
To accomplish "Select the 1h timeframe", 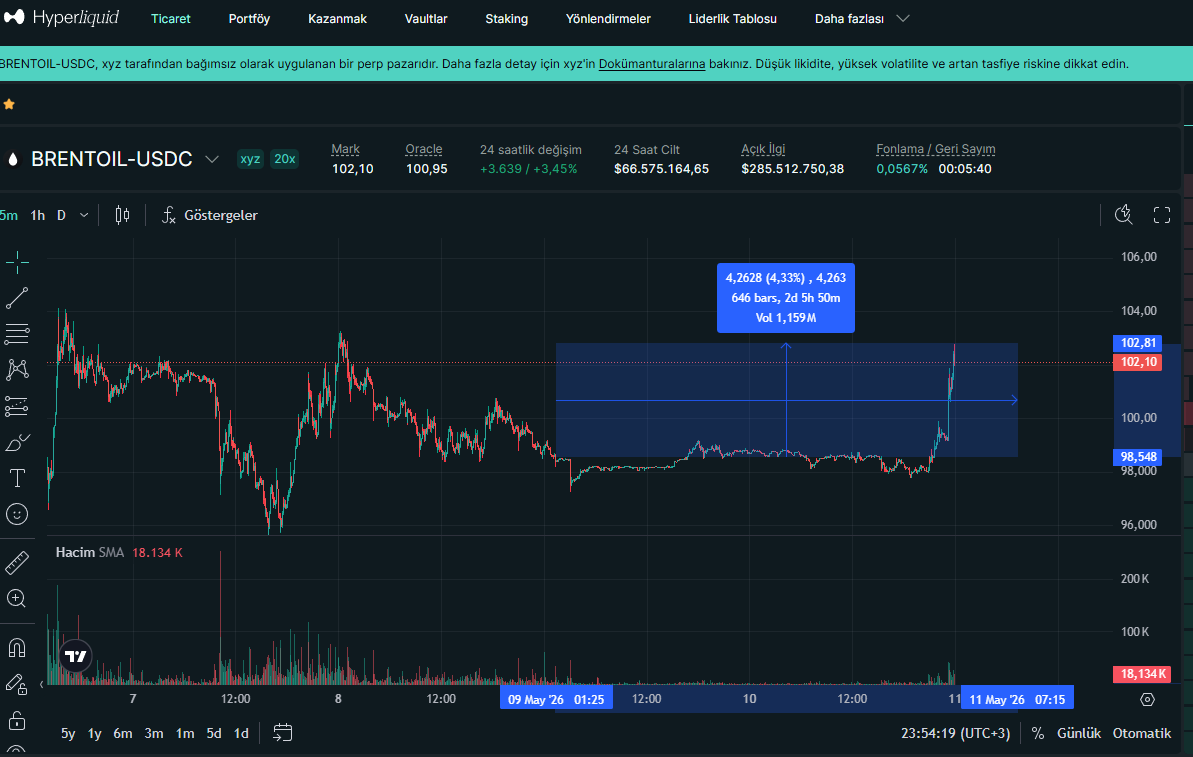I will [x=37, y=215].
